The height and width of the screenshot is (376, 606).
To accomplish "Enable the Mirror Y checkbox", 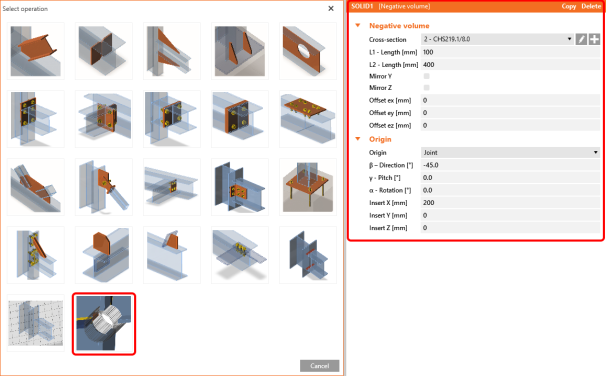I will [427, 76].
